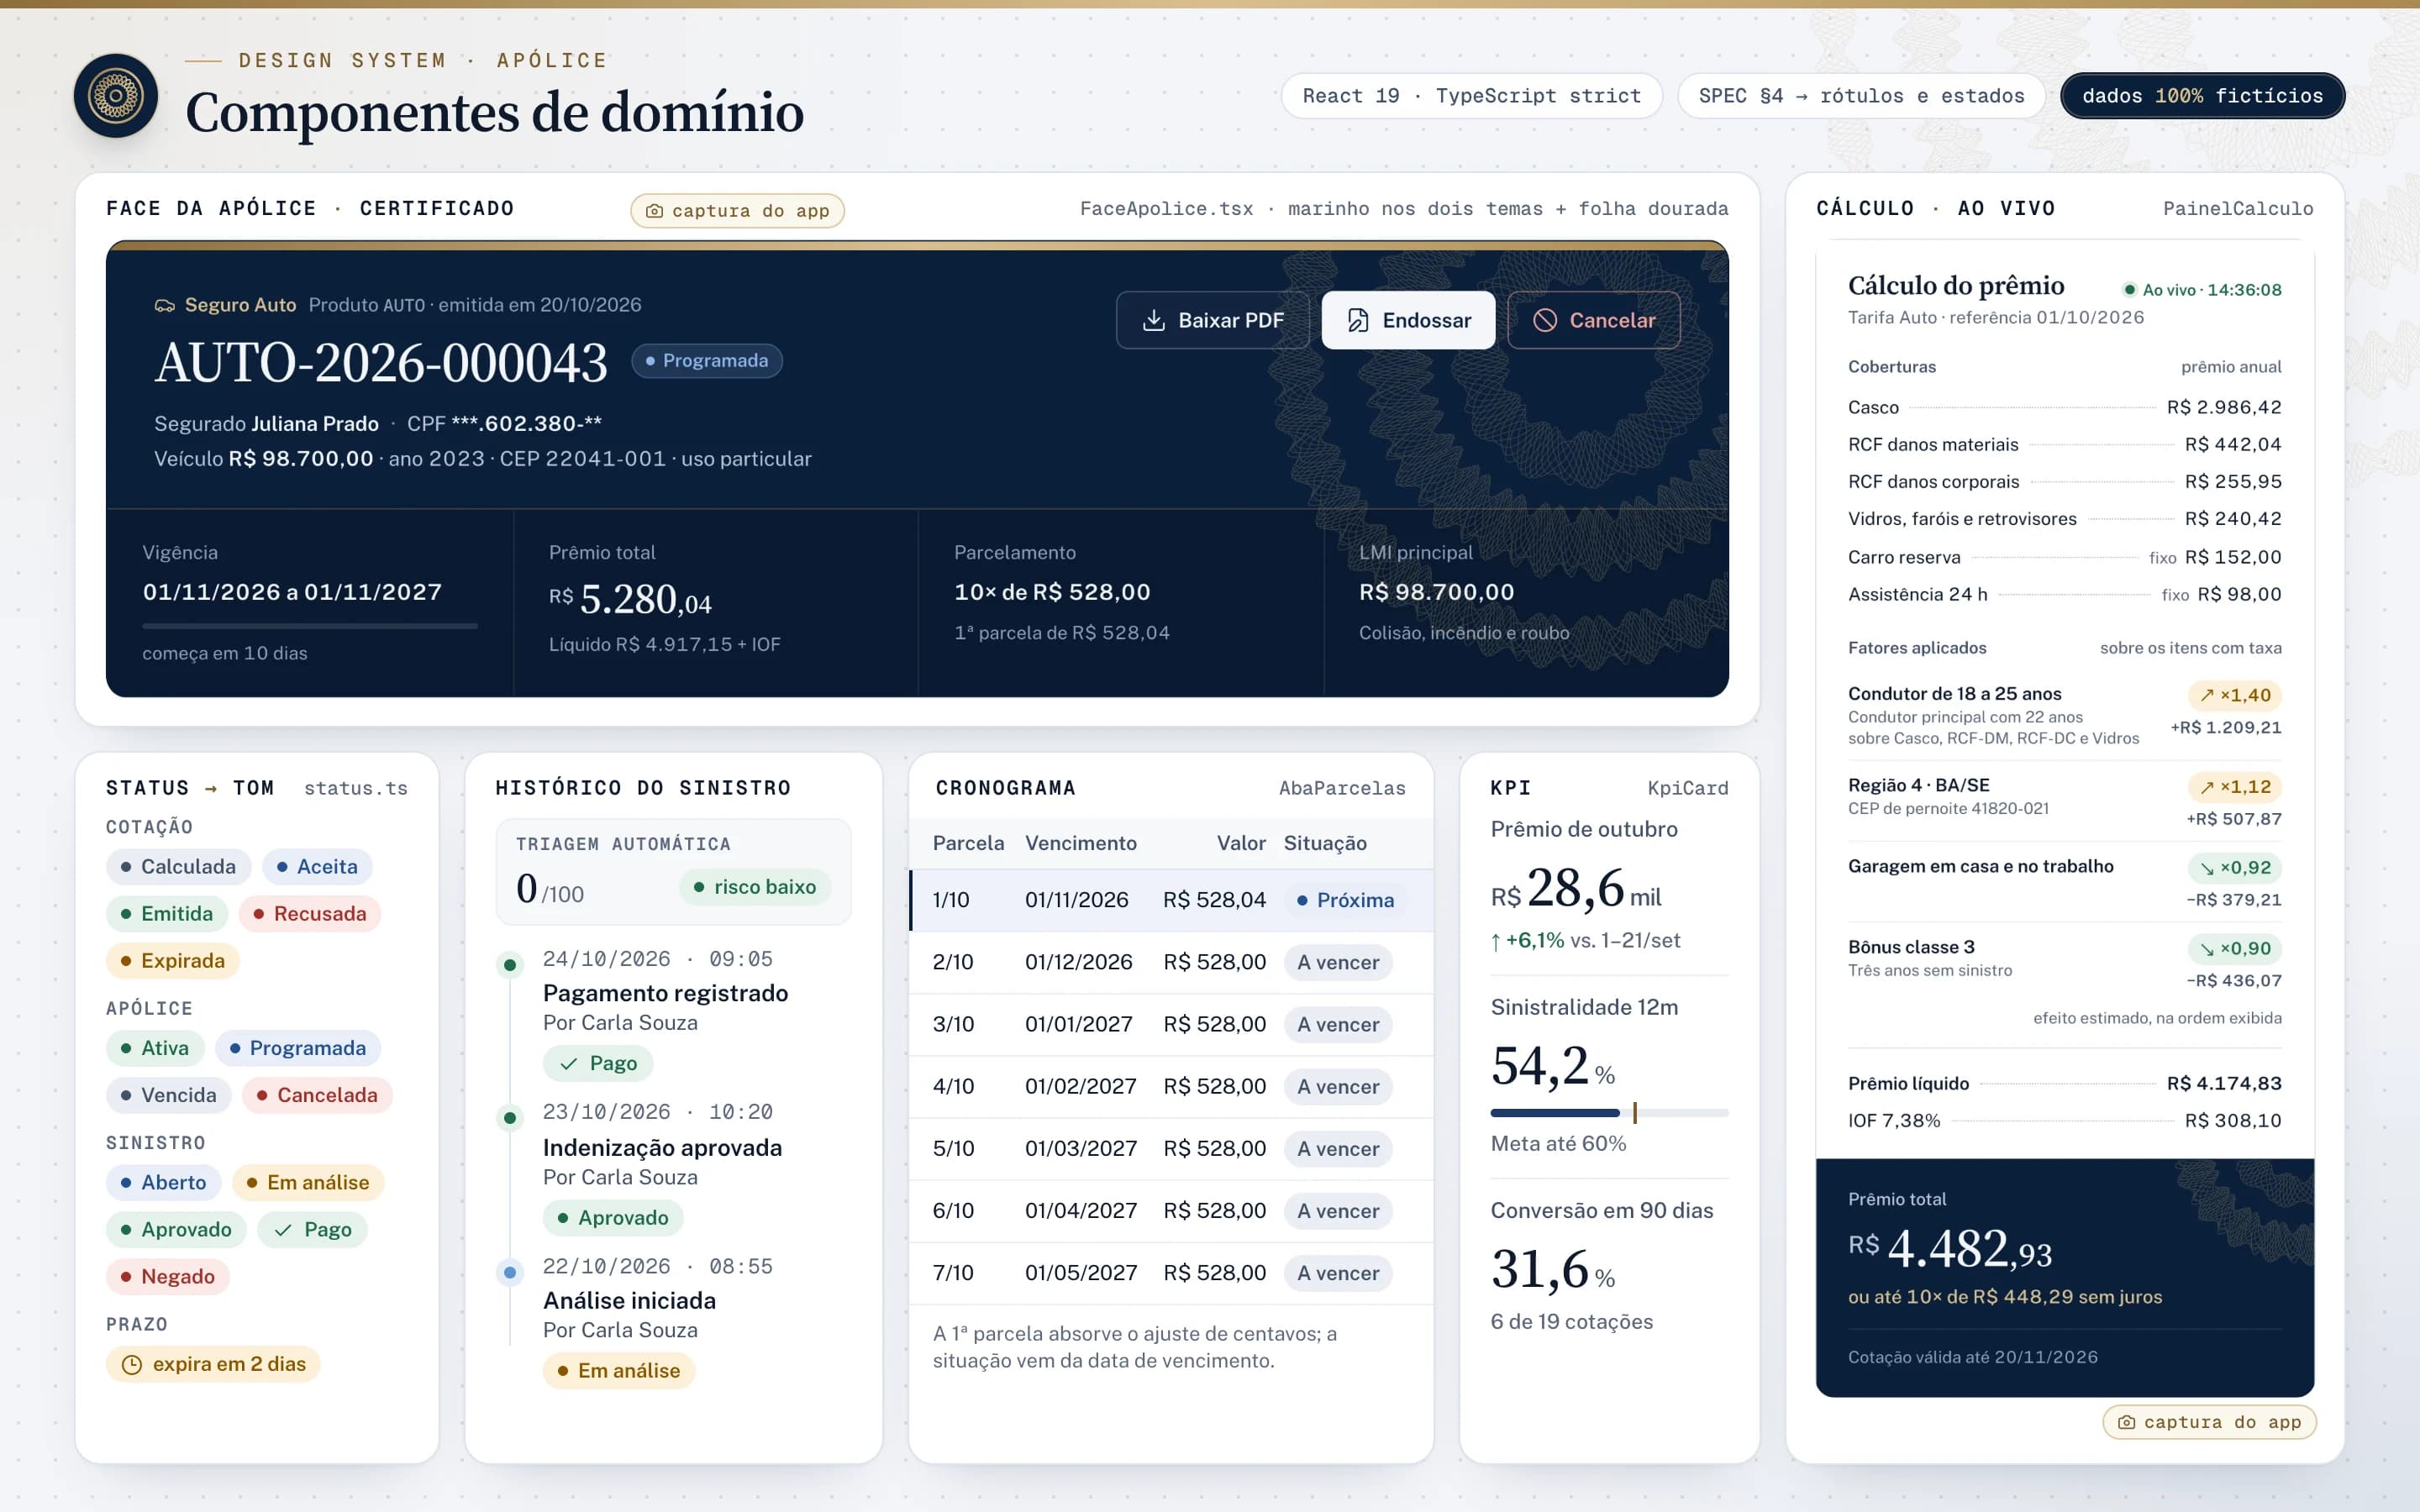Click the down arrow icon by ×0,92 factor
2420x1512 pixels.
tap(2207, 868)
